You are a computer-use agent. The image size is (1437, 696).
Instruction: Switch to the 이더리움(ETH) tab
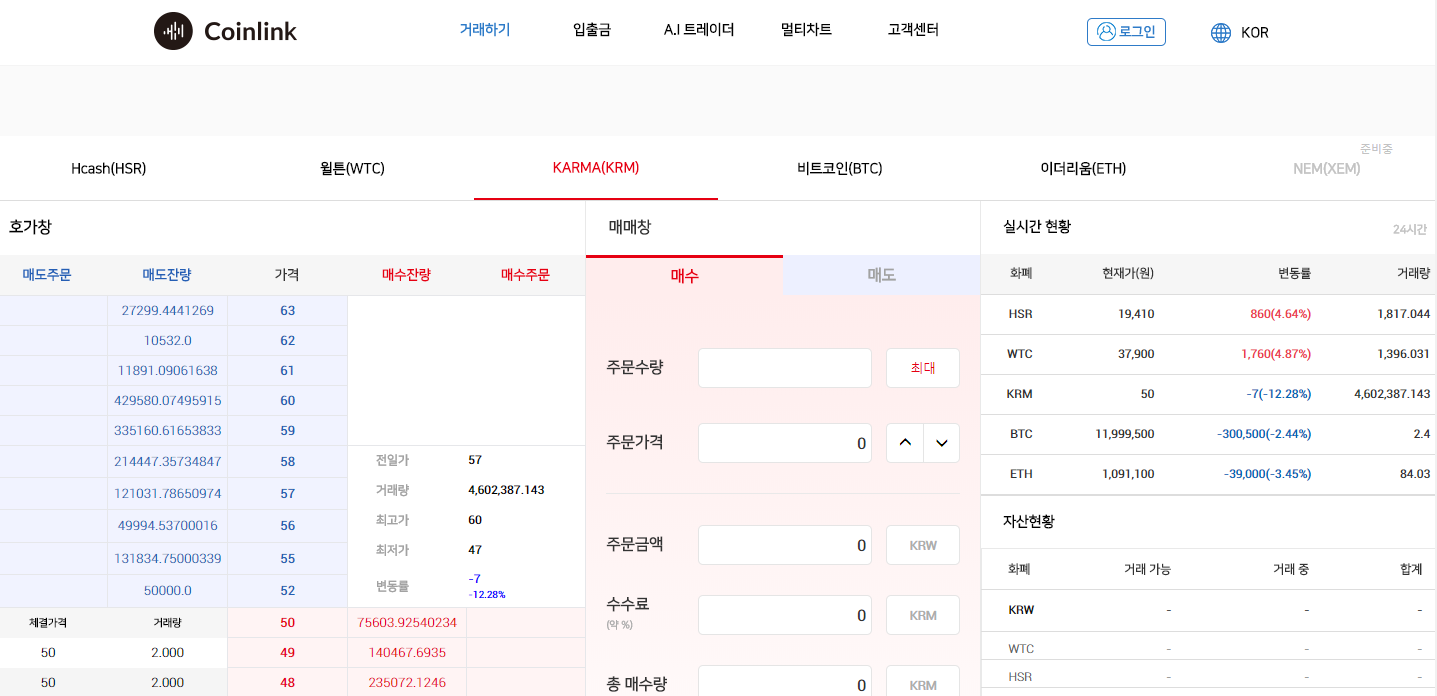click(x=1083, y=168)
